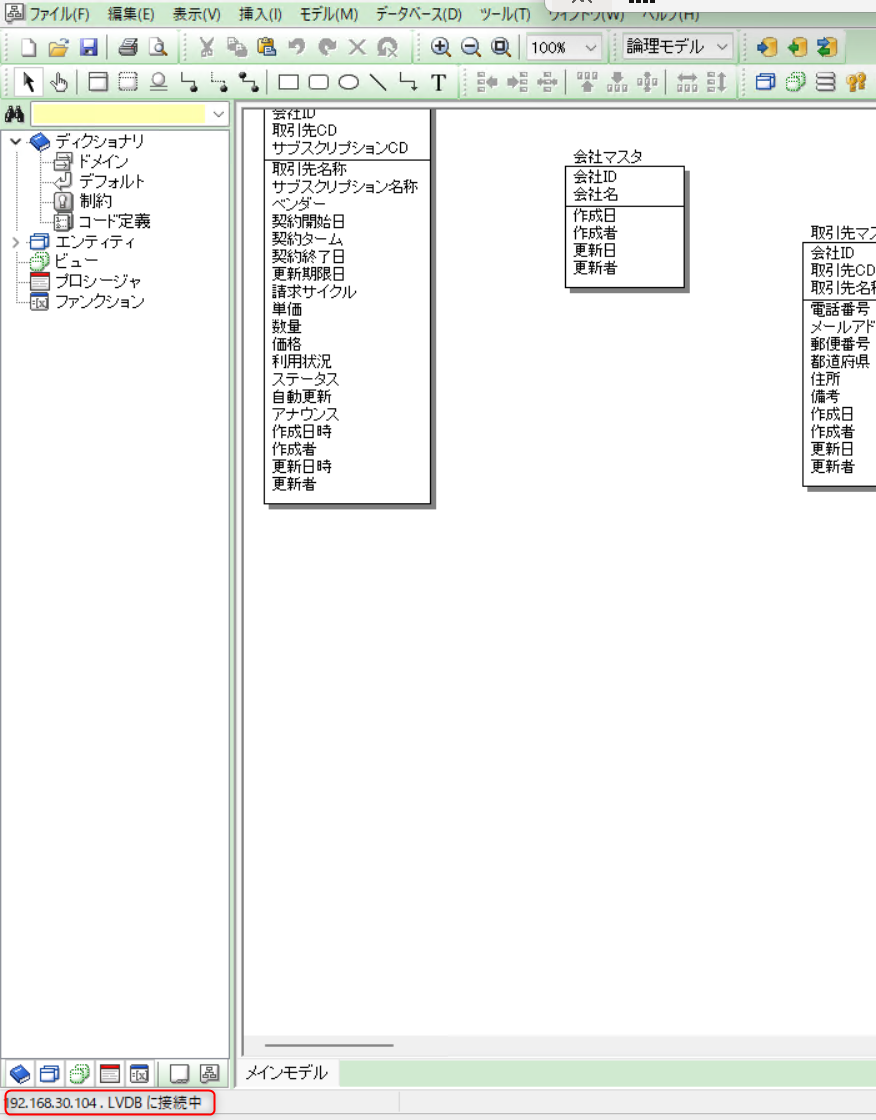This screenshot has height=1120, width=876.
Task: Toggle the procedure panel button at bottom
Action: coord(110,1074)
